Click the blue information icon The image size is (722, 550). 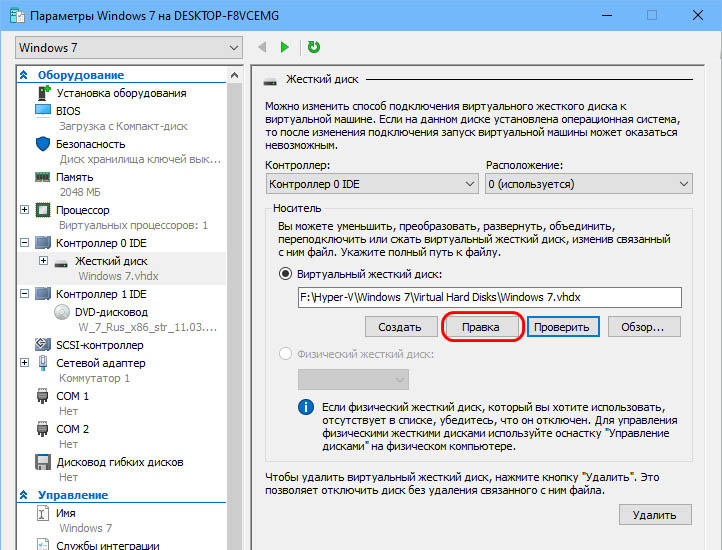[306, 407]
